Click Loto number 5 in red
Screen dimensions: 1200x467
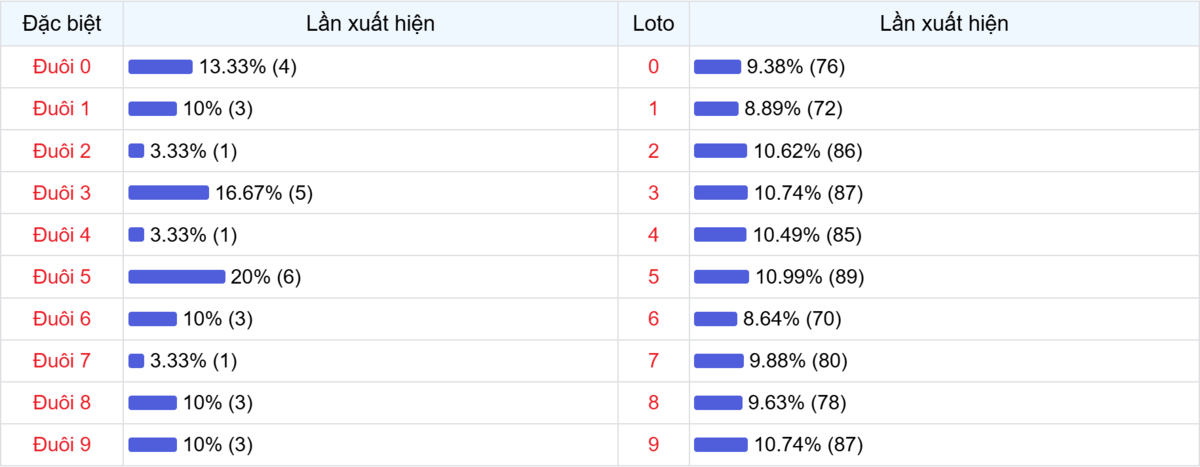coord(654,277)
